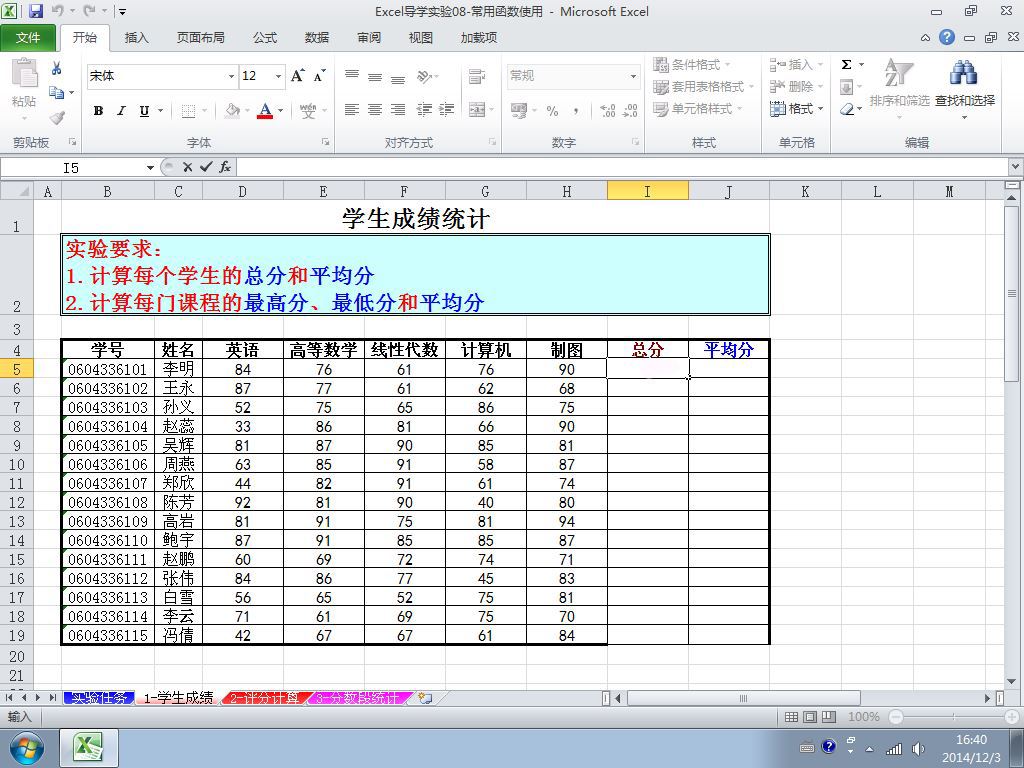
Task: Open Sort and Filter (排序和筛选)
Action: pyautogui.click(x=899, y=86)
